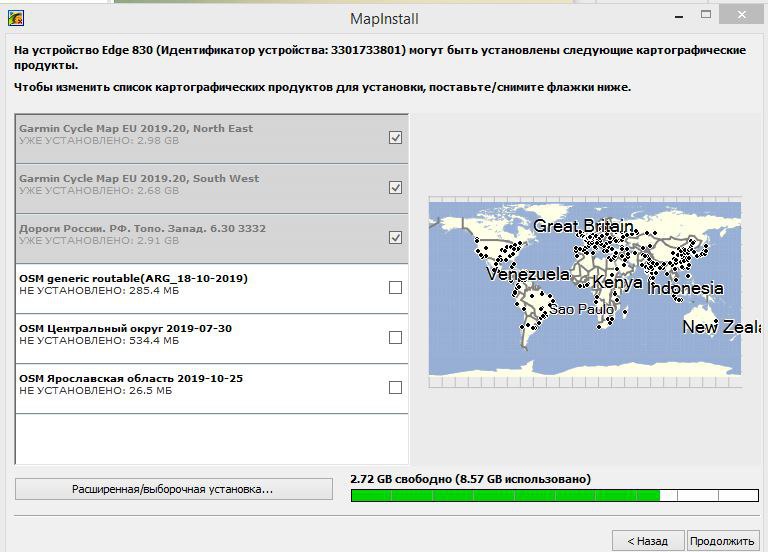This screenshot has height=552, width=768.
Task: Click the 2.72 GB свободно storage label
Action: (x=470, y=479)
